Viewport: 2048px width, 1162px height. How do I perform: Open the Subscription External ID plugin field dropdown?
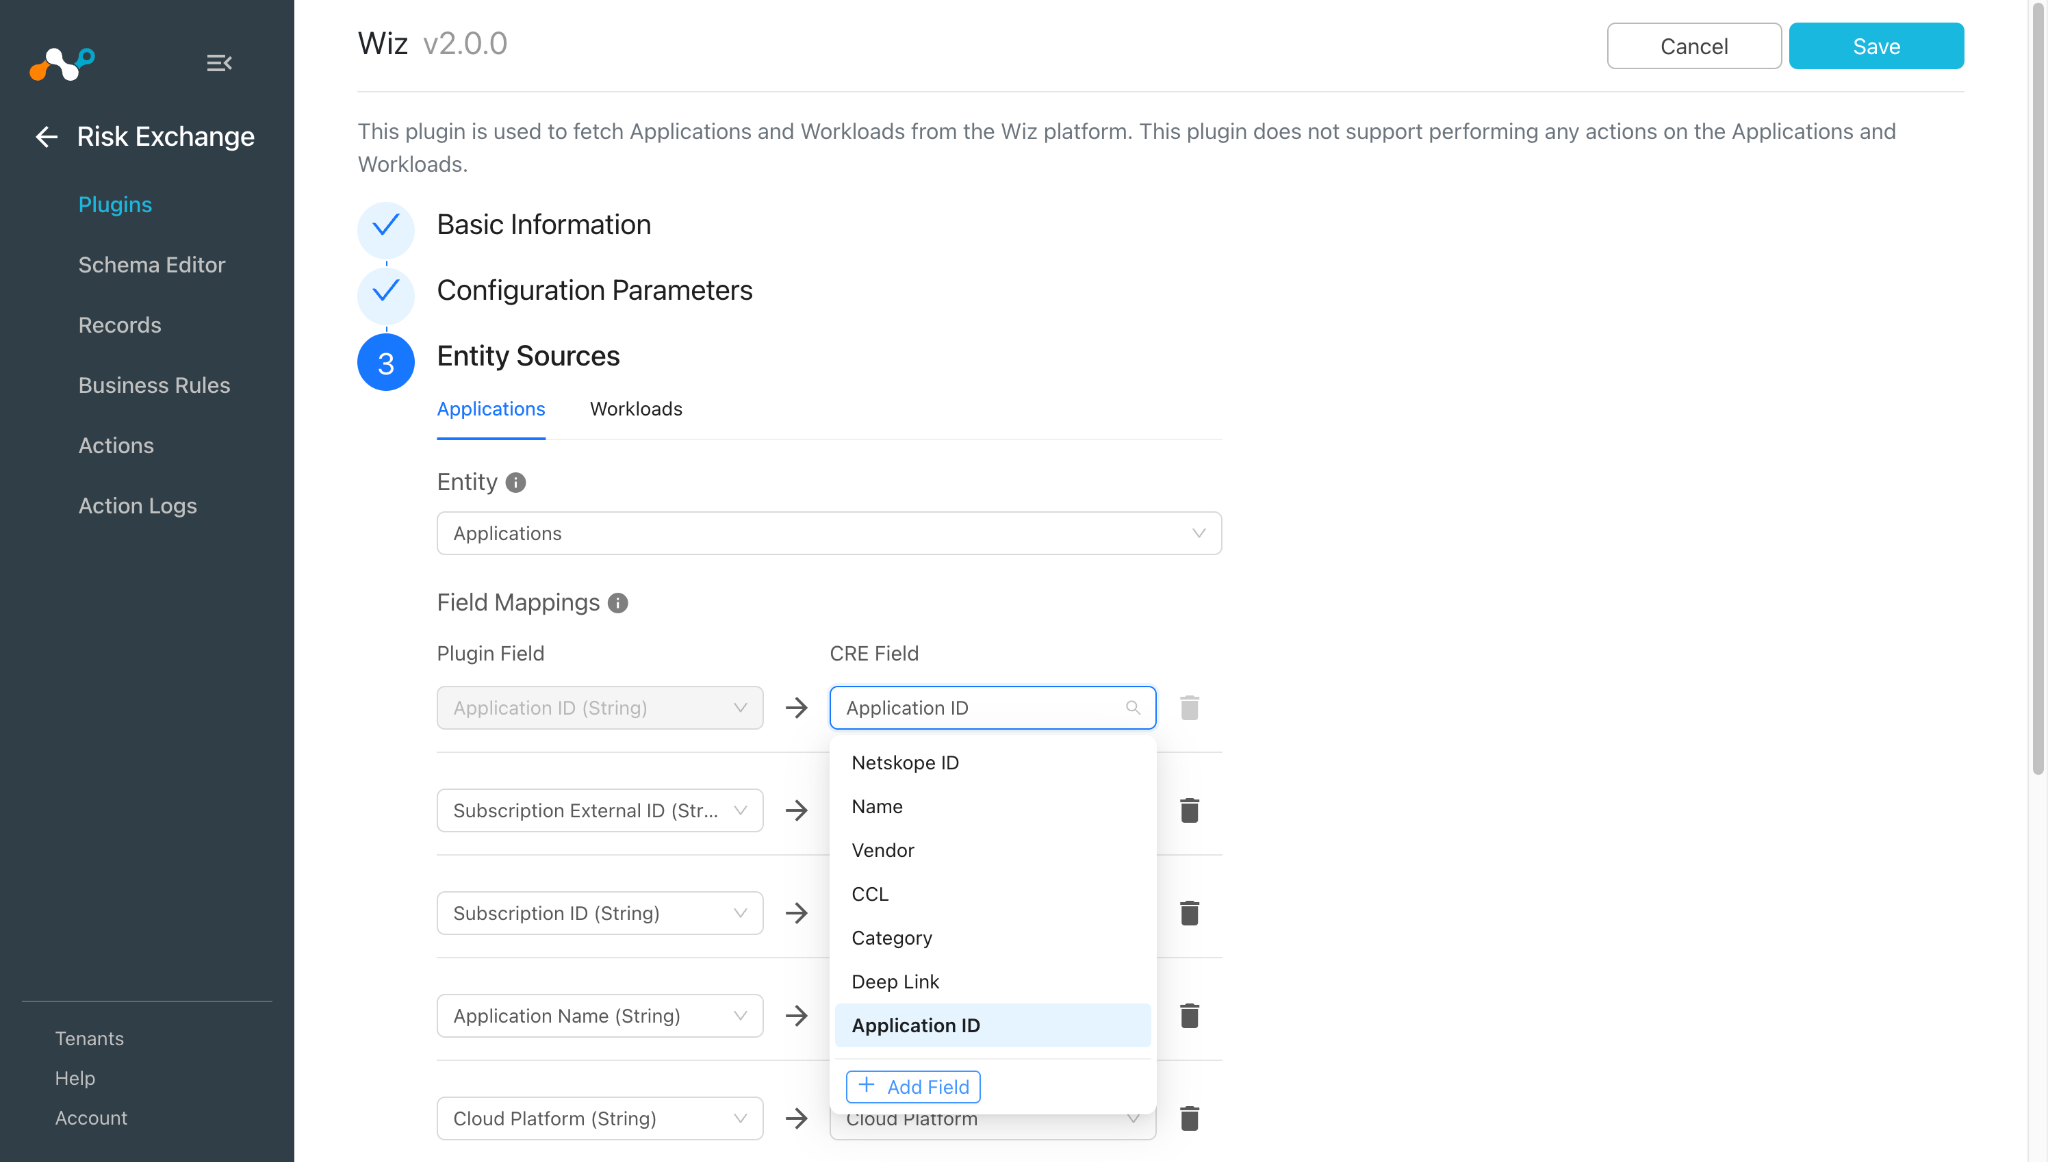point(600,811)
